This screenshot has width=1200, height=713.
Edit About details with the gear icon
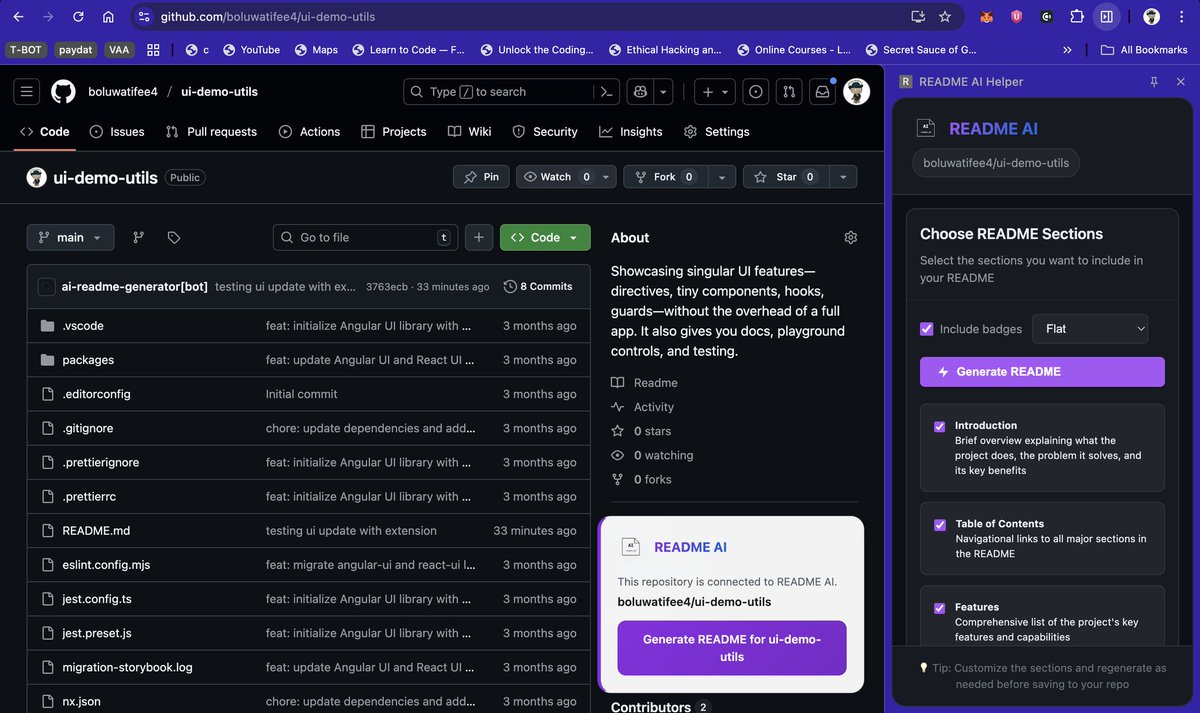(851, 237)
